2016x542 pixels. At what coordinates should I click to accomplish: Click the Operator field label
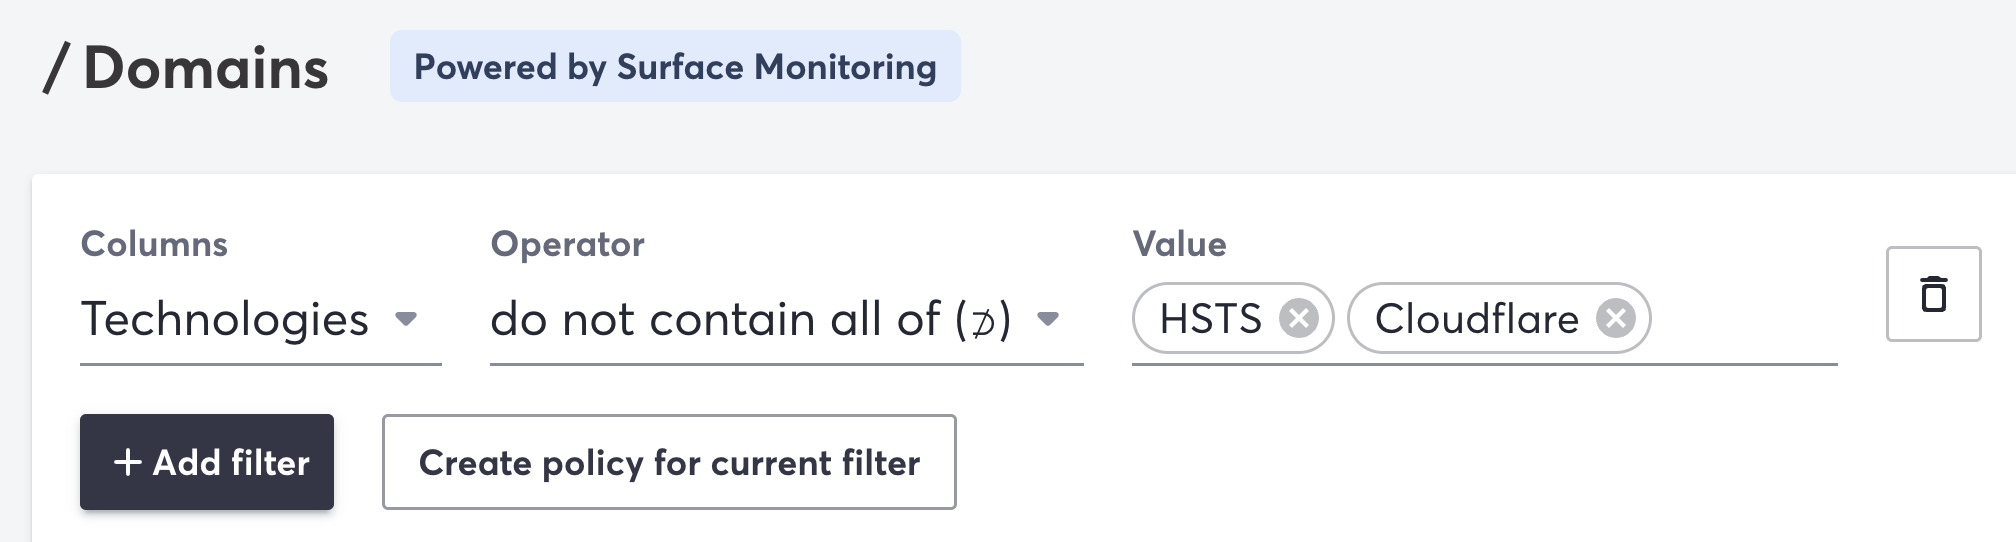567,244
